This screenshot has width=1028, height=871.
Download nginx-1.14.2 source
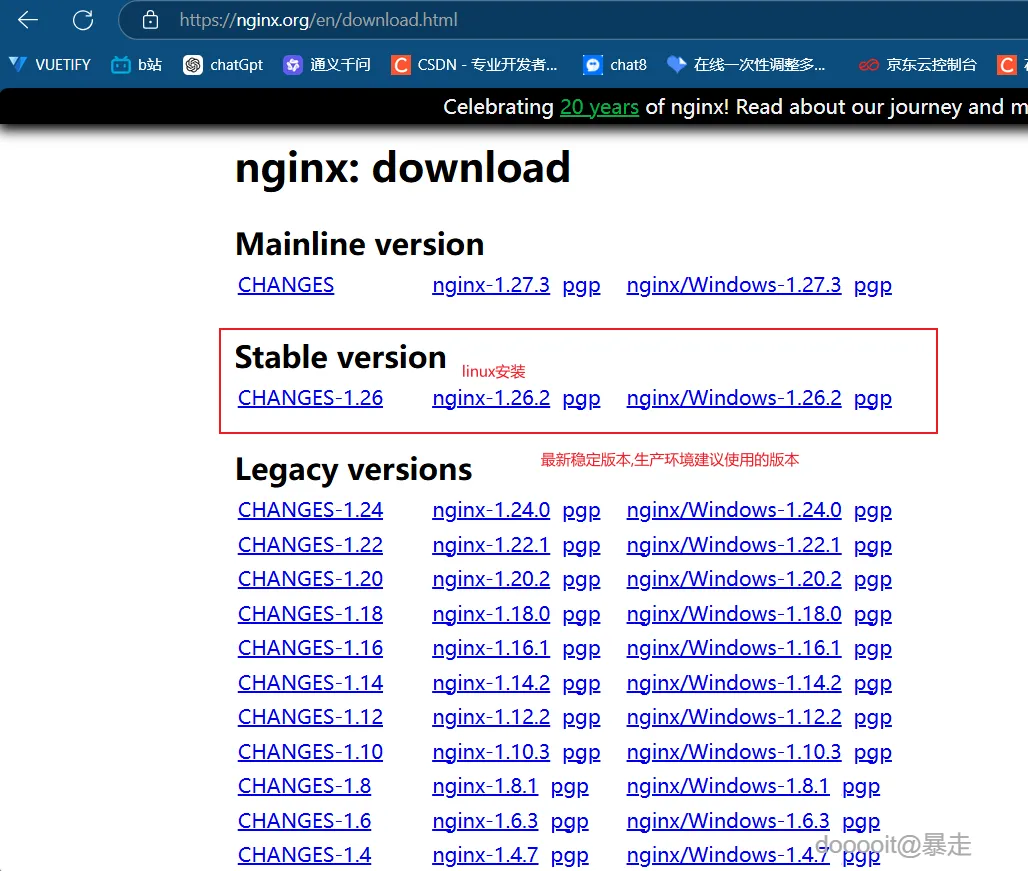pos(491,683)
